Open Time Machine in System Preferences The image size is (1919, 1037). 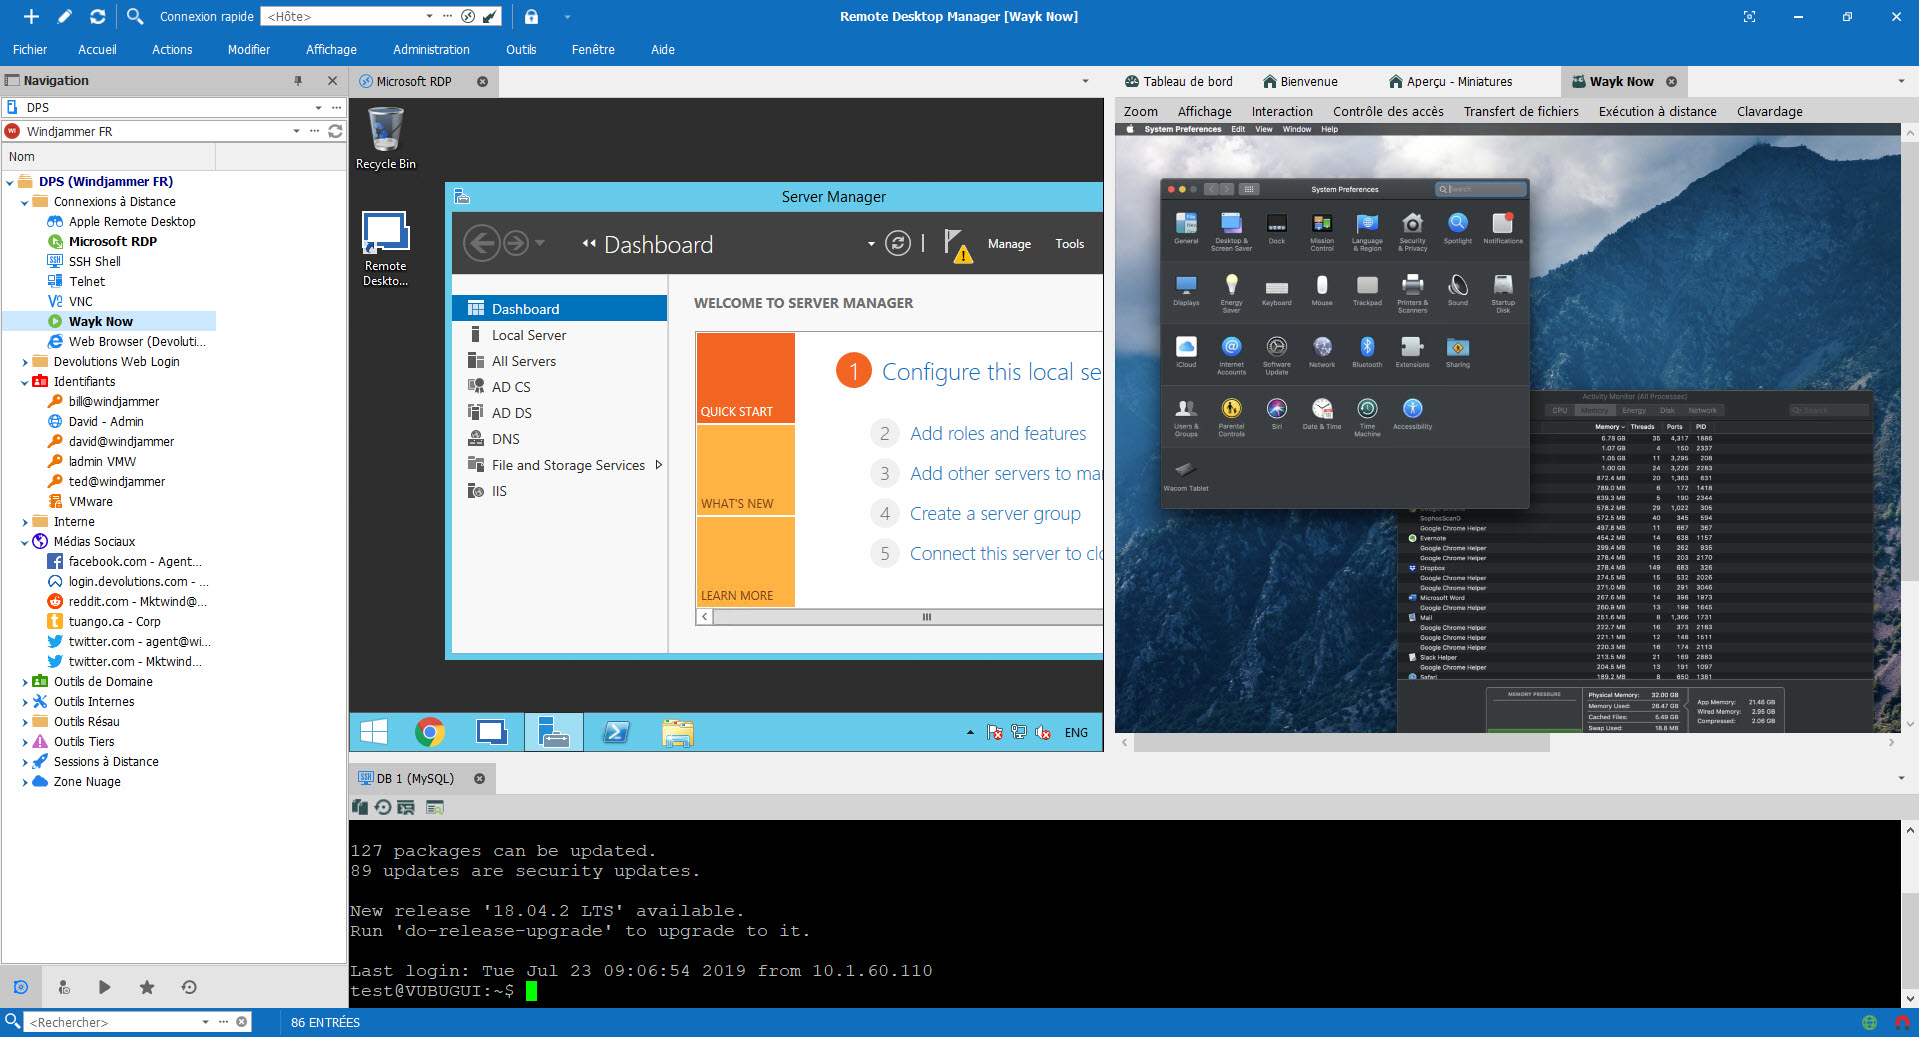[x=1367, y=416]
